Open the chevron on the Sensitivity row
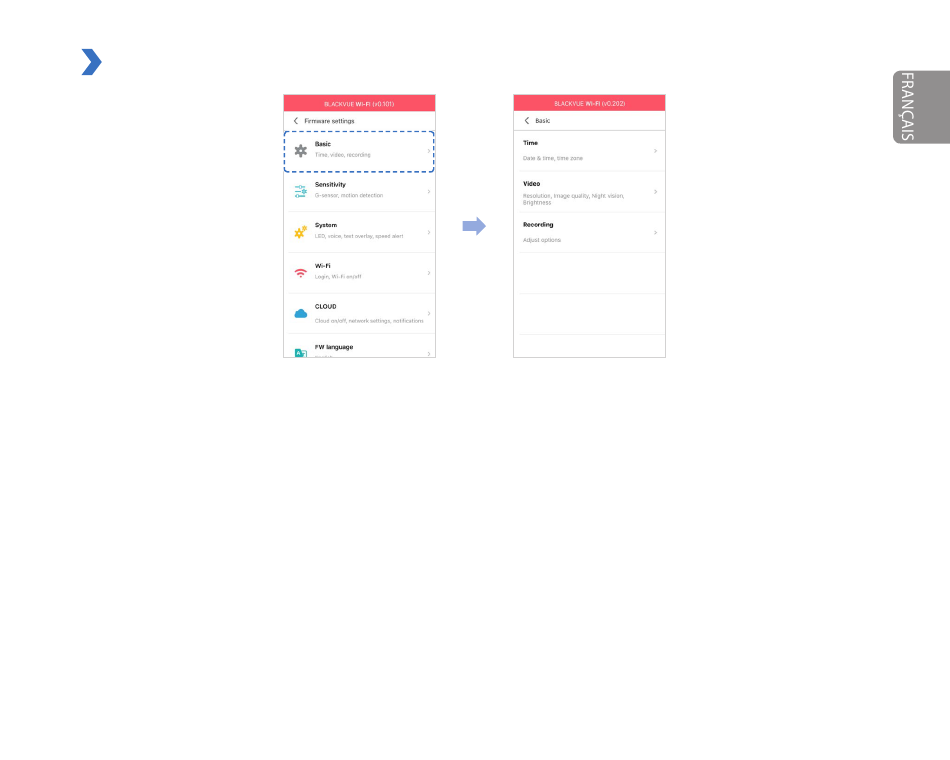This screenshot has width=950, height=760. 429,191
